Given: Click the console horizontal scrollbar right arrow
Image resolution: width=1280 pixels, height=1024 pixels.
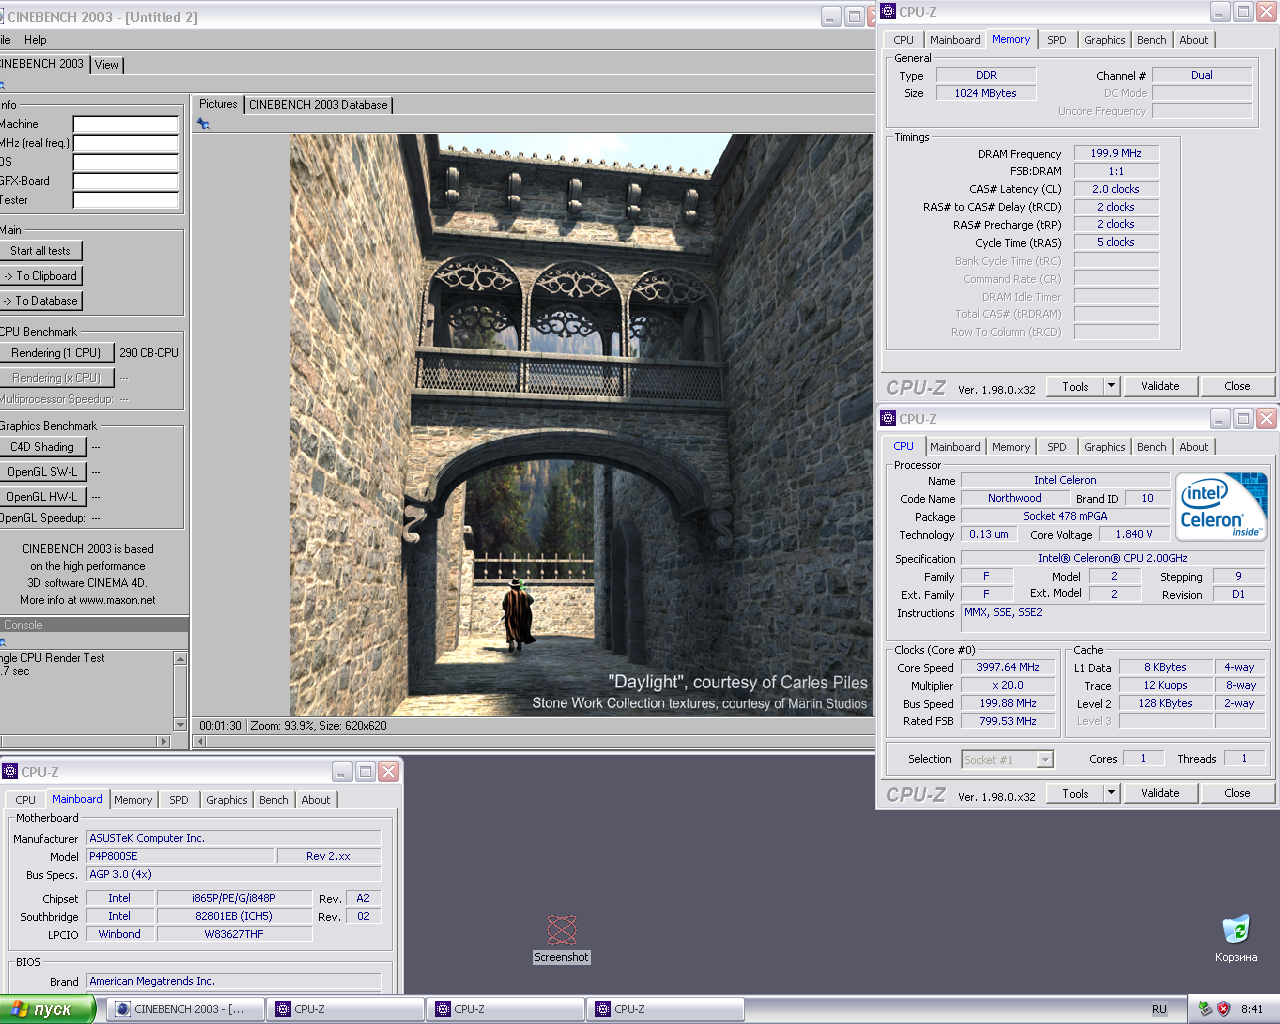Looking at the screenshot, I should click(x=164, y=741).
